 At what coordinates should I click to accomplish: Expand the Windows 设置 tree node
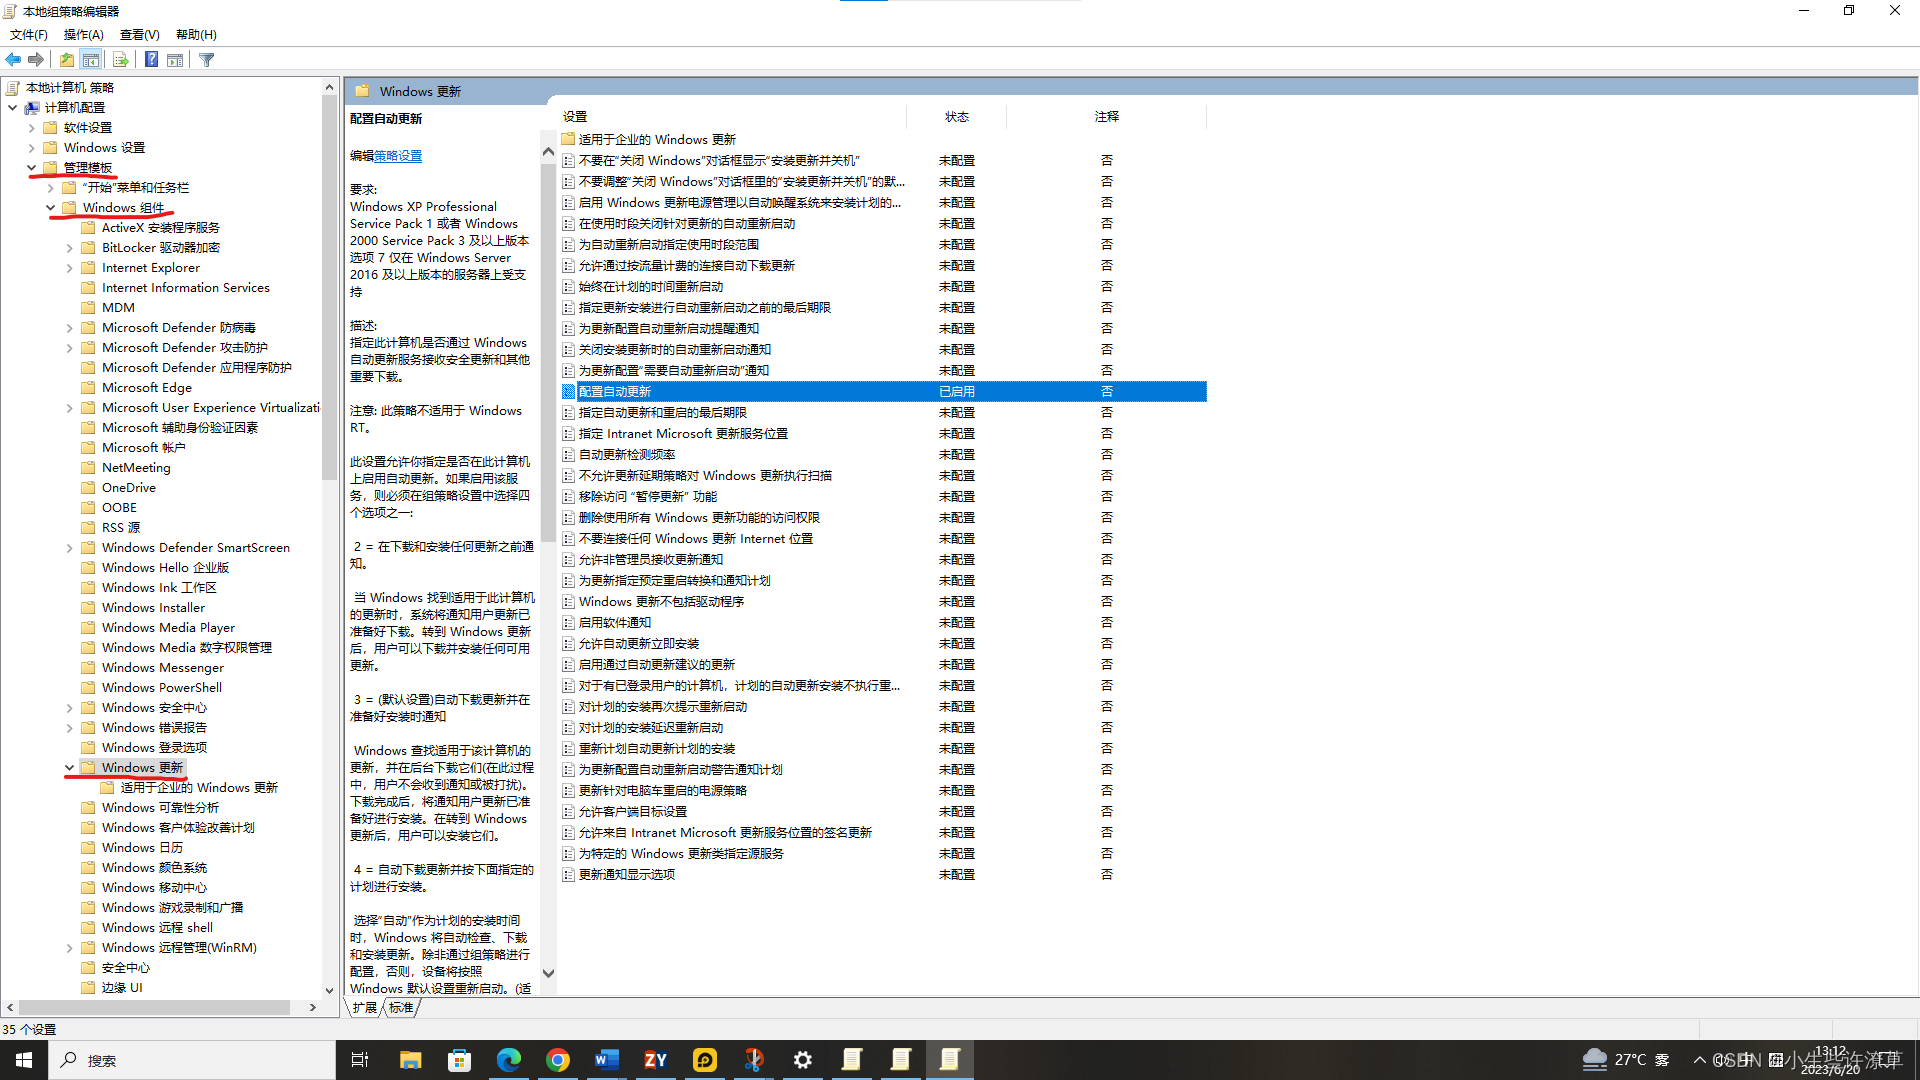(31, 148)
